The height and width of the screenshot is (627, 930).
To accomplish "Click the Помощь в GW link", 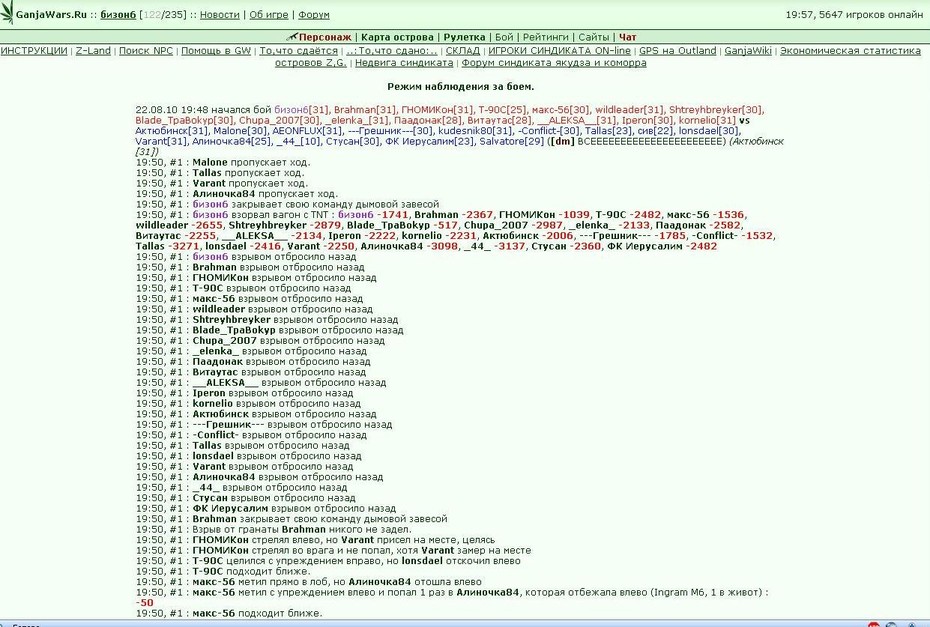I will click(216, 51).
